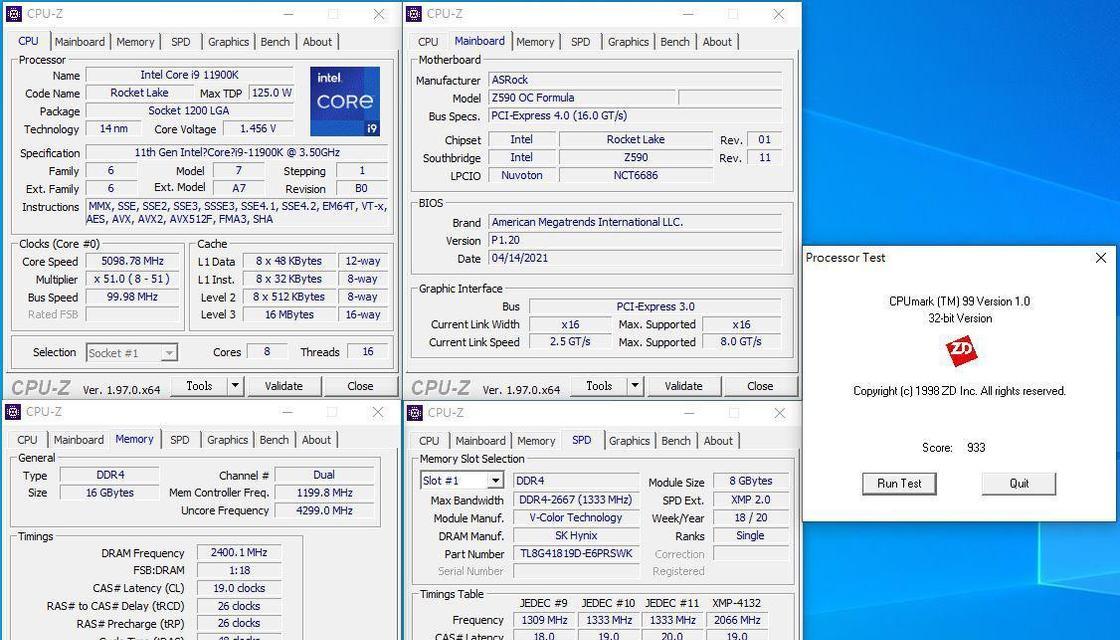Click Tools button in the Mainboard window

click(x=599, y=386)
